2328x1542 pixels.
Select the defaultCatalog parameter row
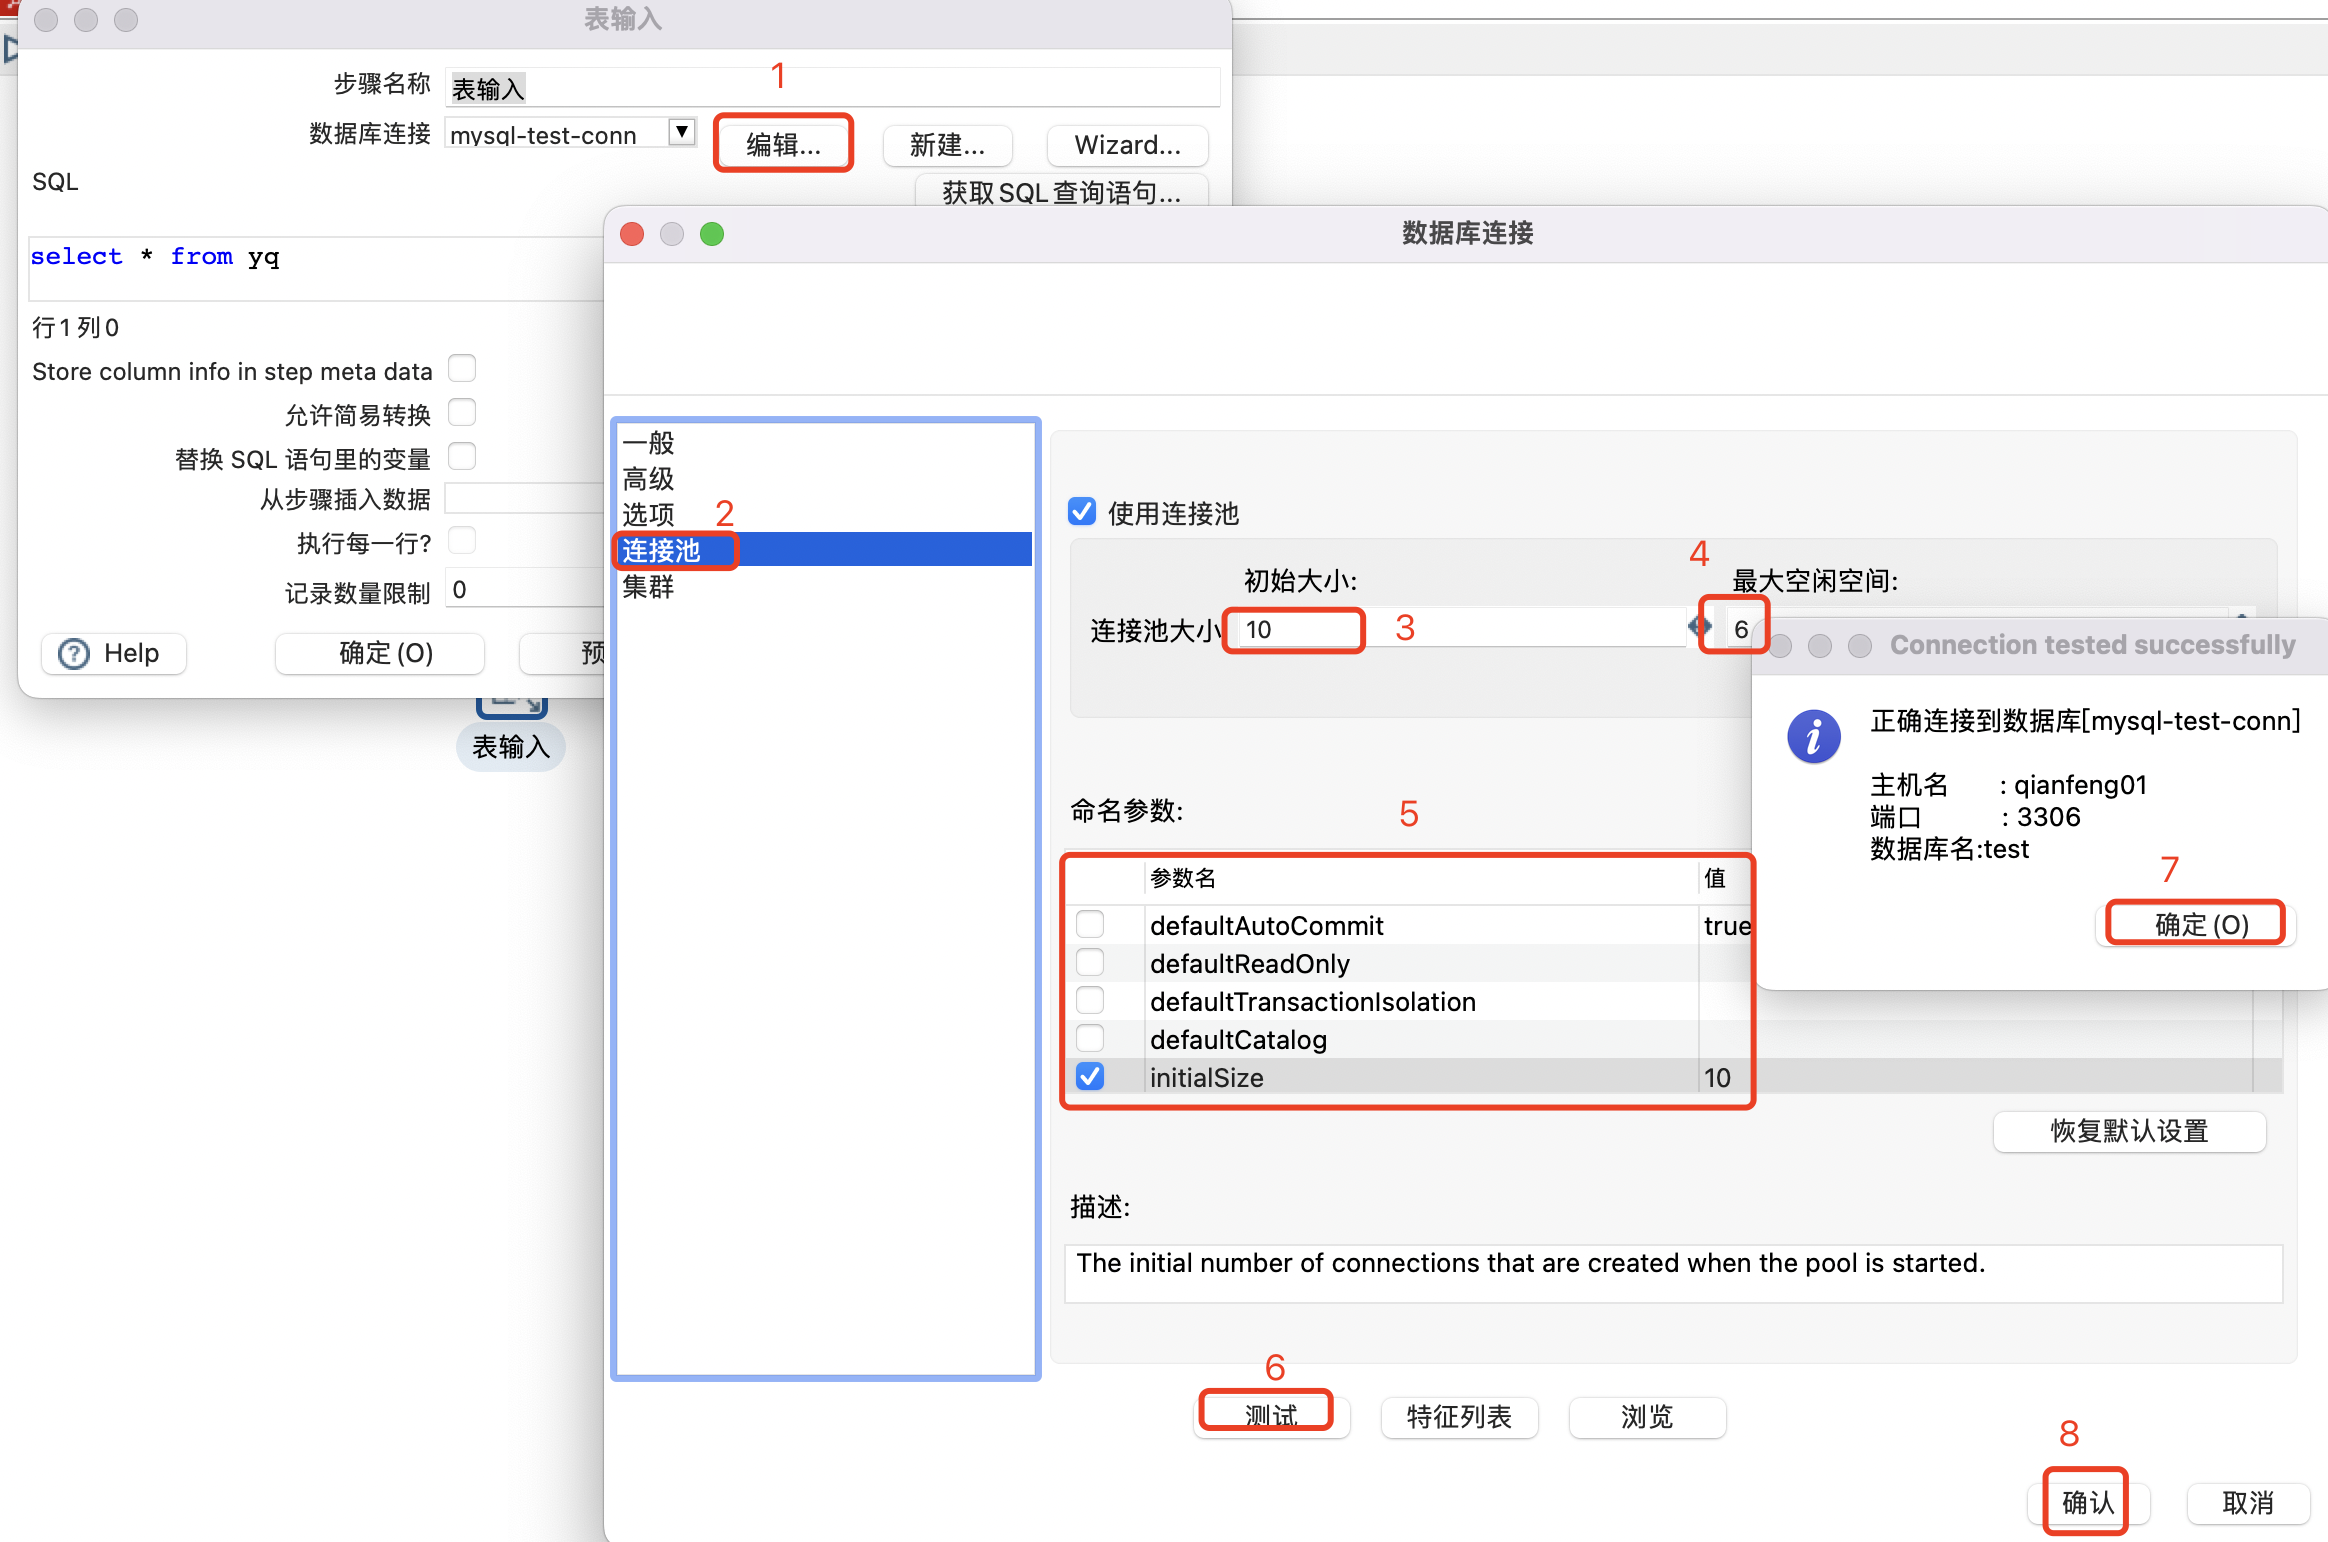(x=1238, y=1040)
